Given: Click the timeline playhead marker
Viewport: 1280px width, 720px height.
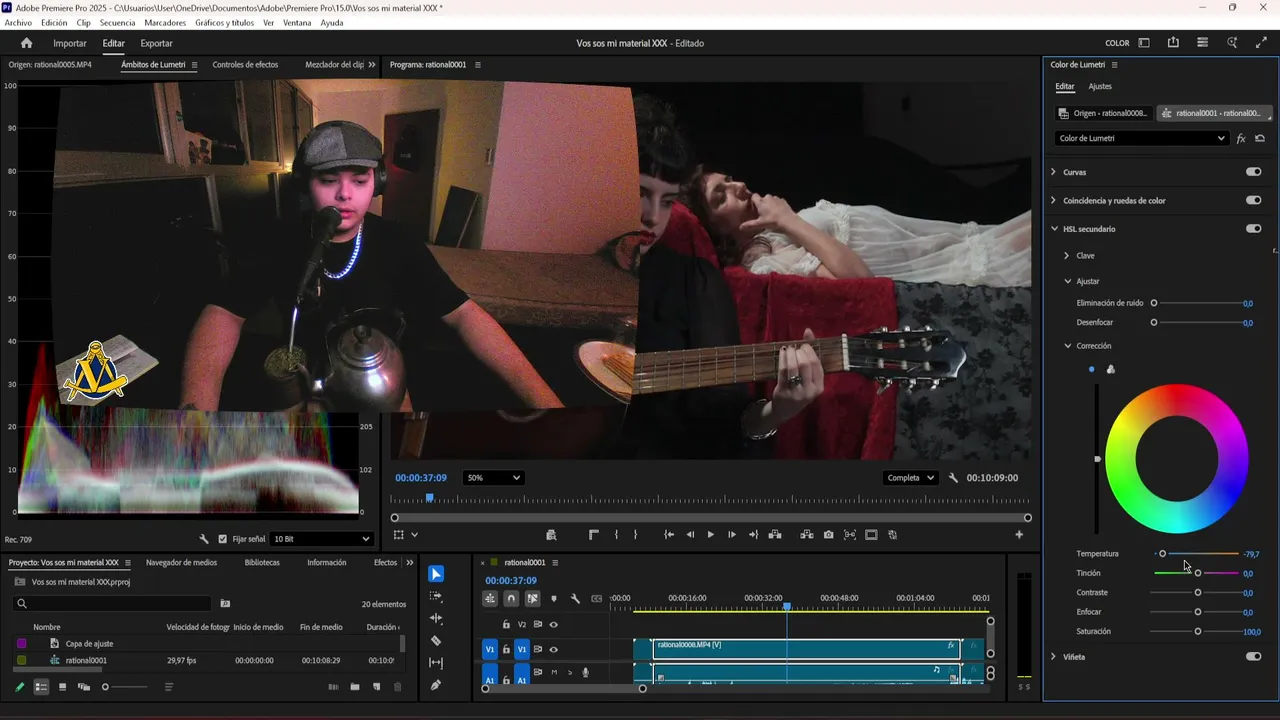Looking at the screenshot, I should [787, 607].
